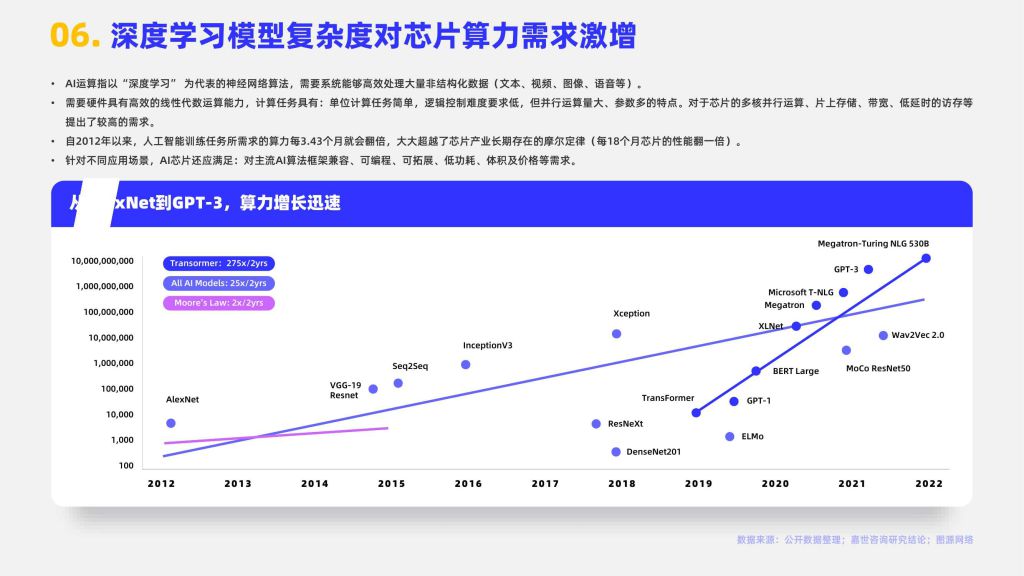Select the "GPT-1" chart label

click(758, 401)
